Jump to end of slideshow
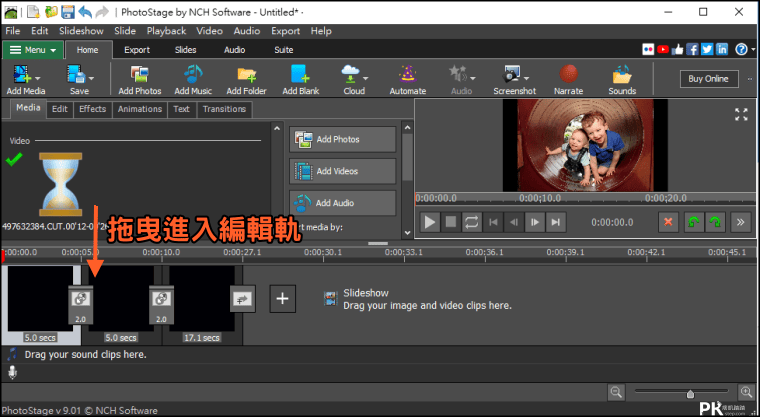 click(556, 223)
